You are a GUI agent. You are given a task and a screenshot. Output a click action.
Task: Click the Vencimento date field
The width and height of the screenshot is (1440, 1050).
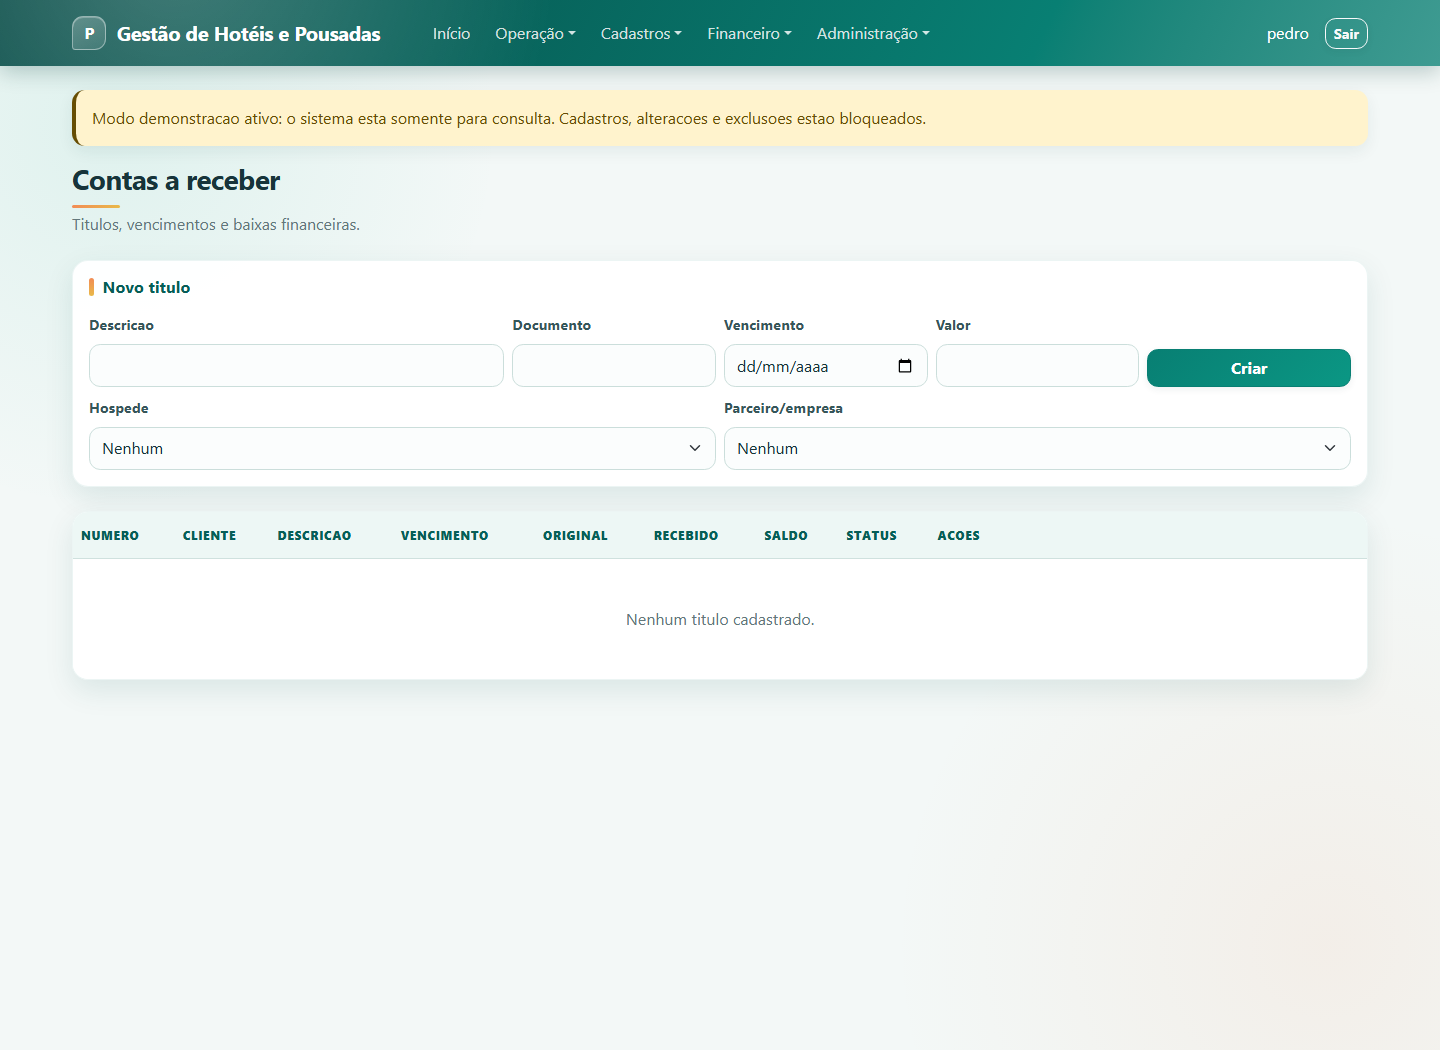[826, 366]
